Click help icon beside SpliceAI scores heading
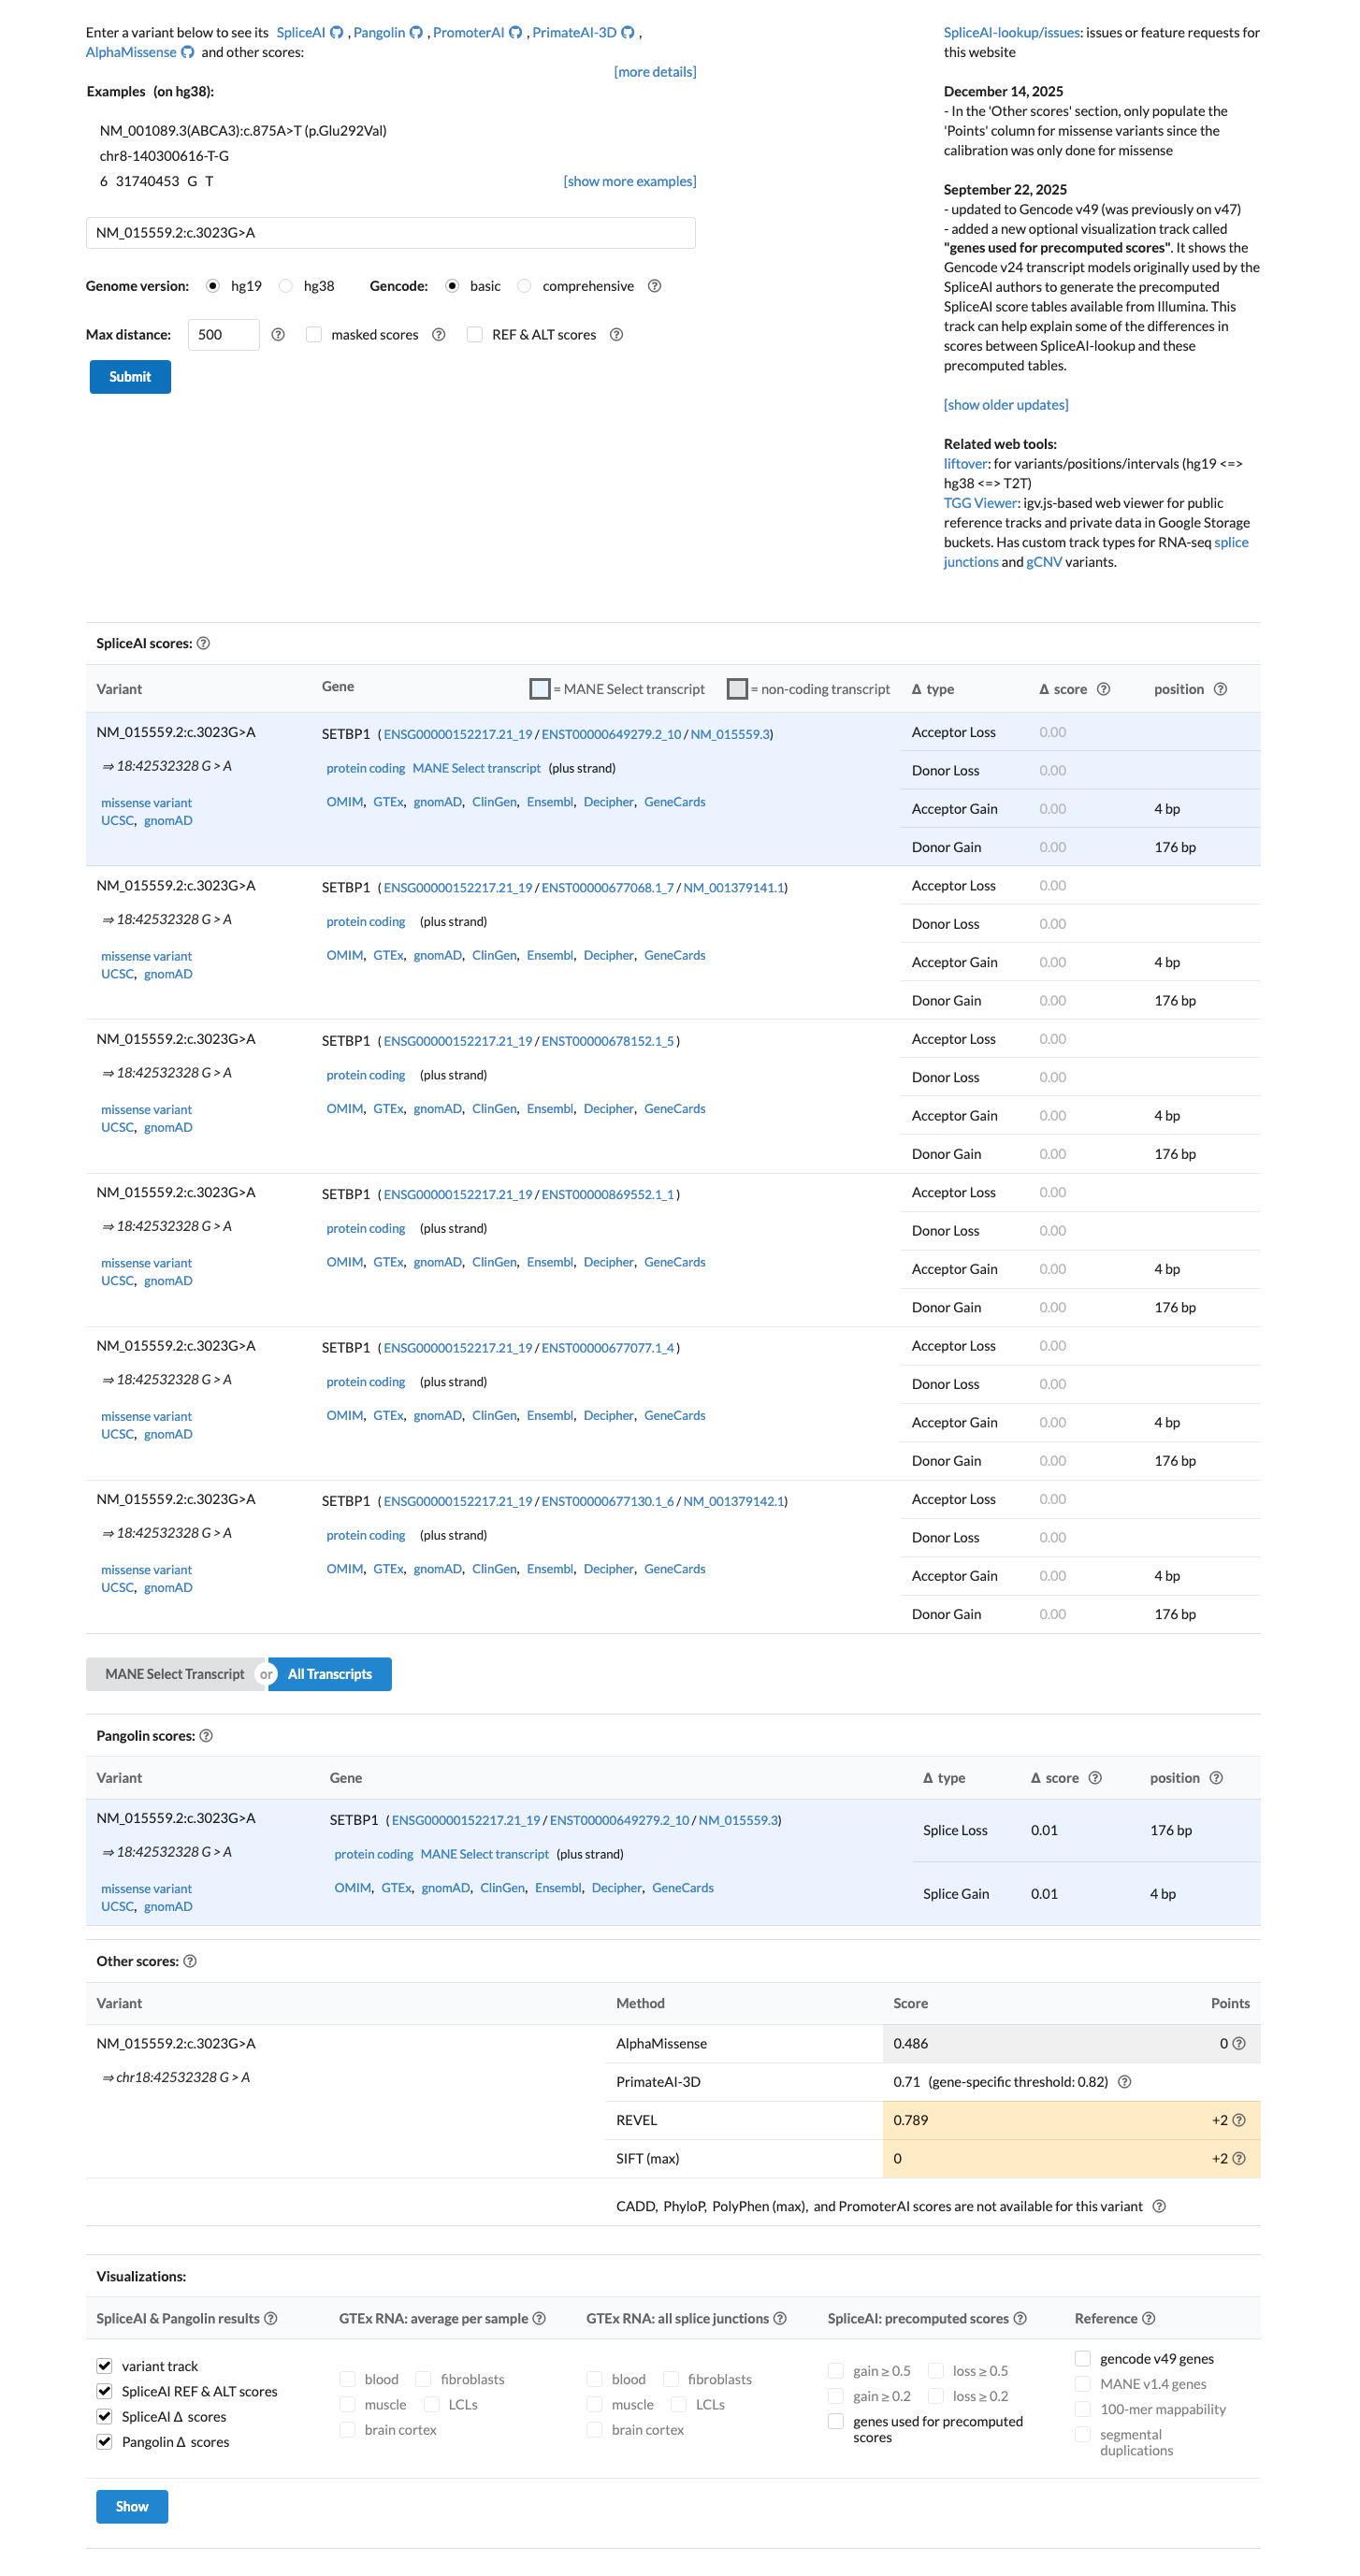Viewport: 1360px width, 2576px height. [x=203, y=644]
